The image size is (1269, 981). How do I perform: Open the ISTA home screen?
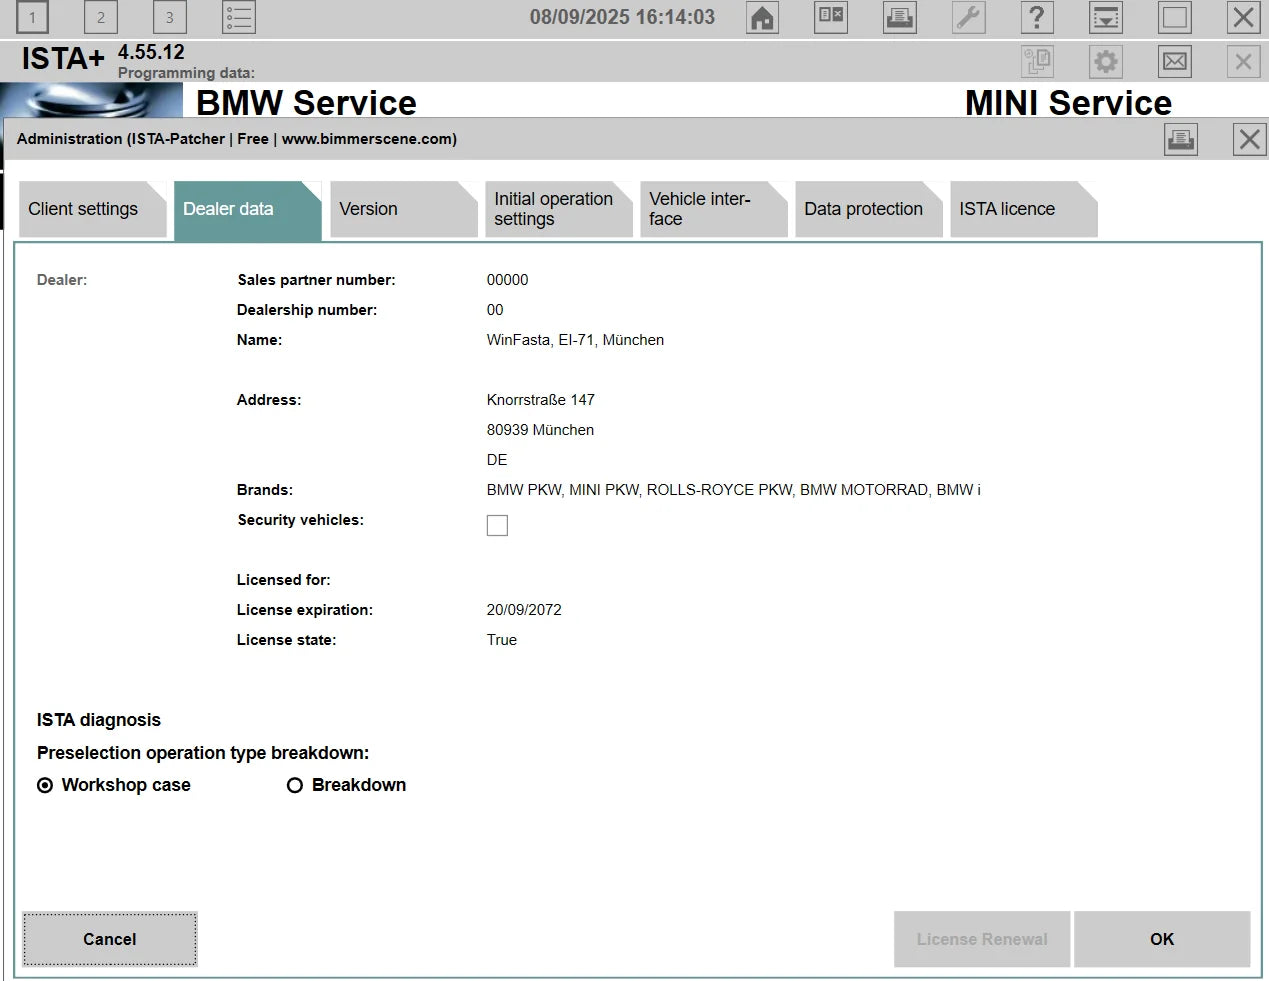click(762, 17)
